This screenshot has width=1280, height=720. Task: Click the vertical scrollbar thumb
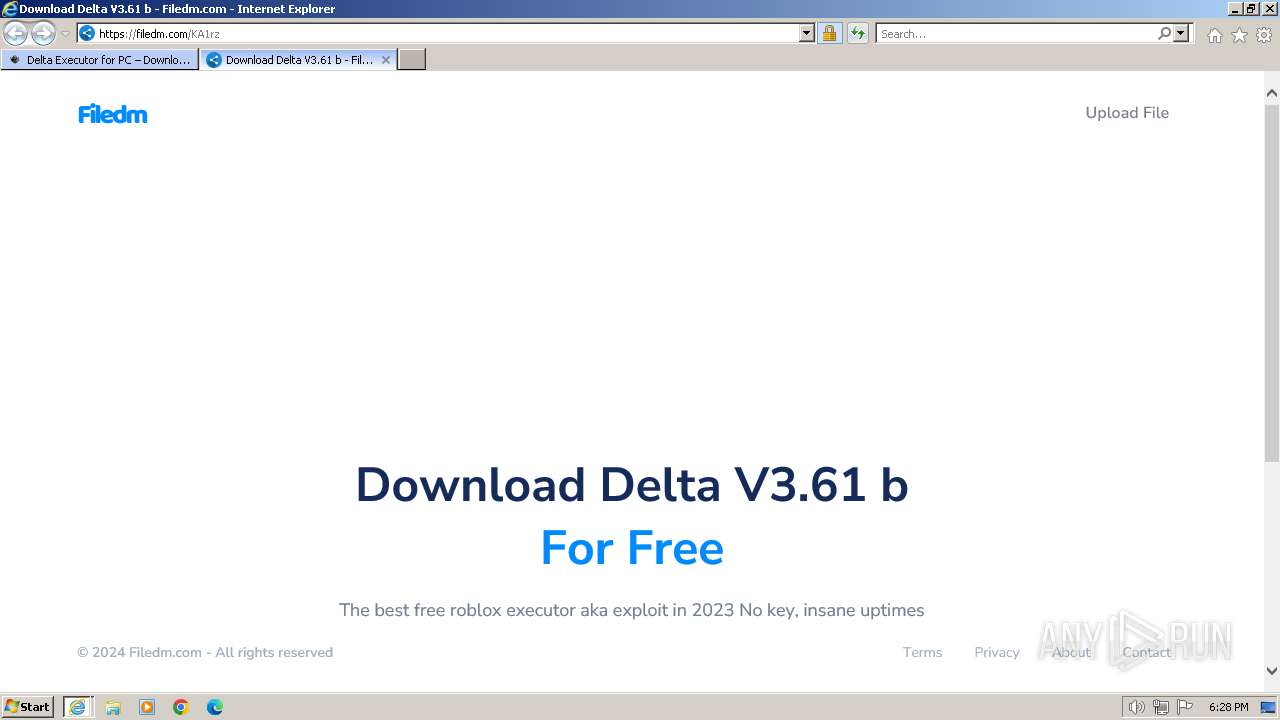(x=1272, y=282)
